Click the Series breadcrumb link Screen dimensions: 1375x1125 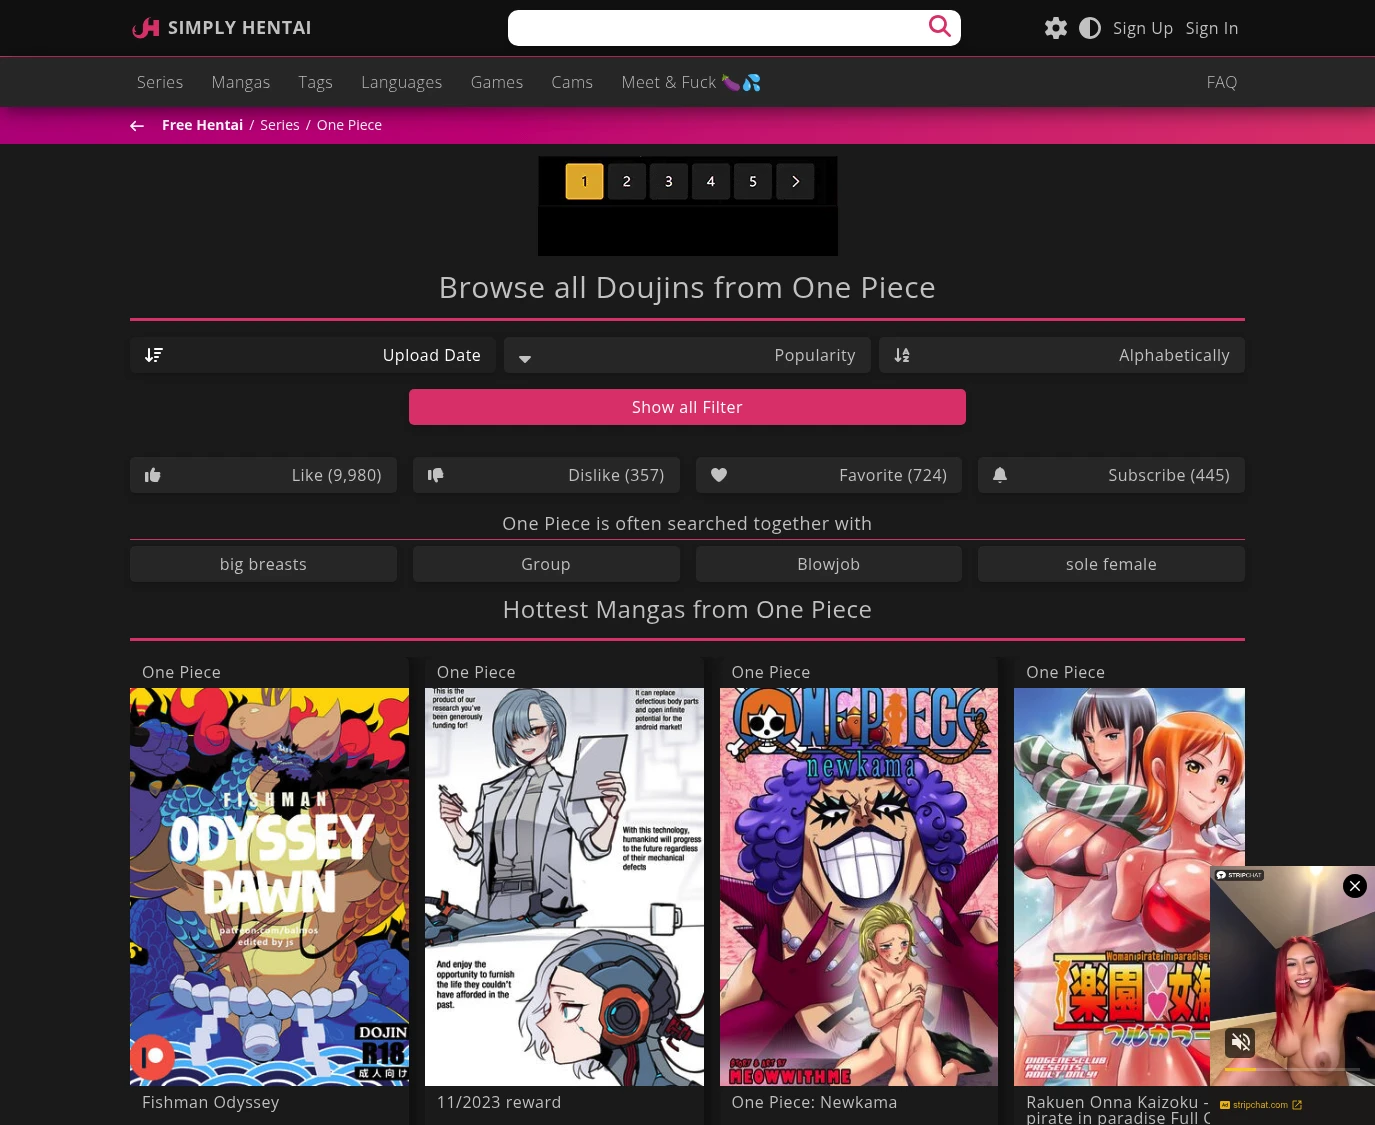(x=280, y=125)
